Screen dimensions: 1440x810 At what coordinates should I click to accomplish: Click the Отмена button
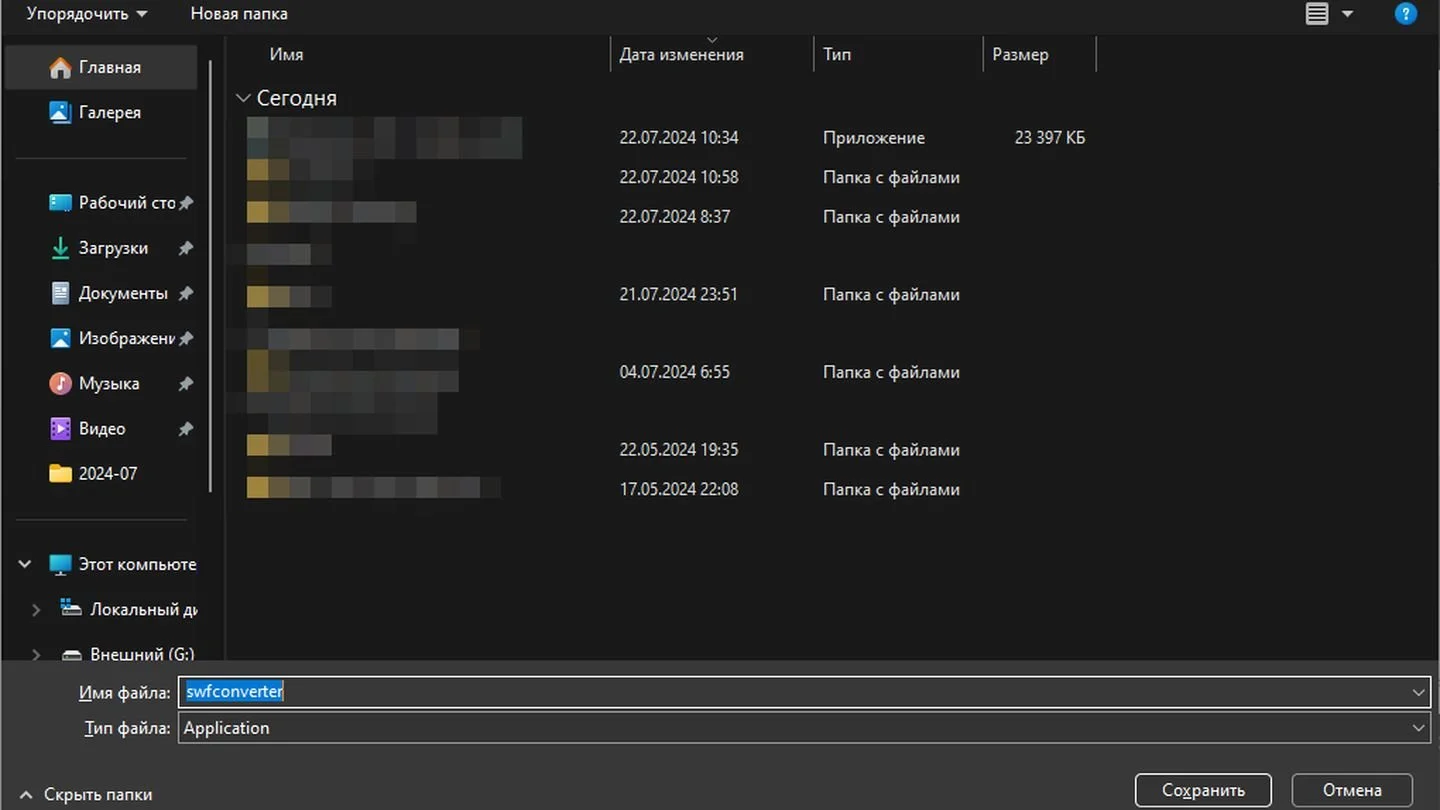tap(1352, 790)
